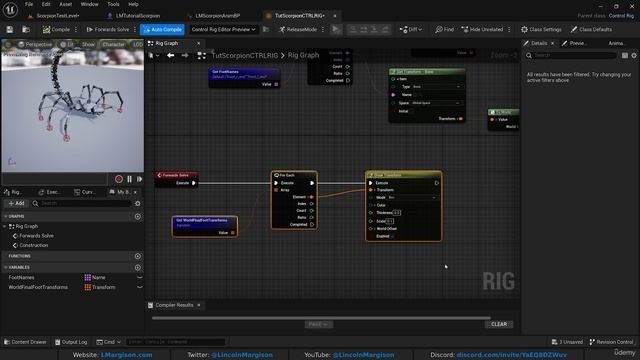
Task: Collapse the Rig Graph tree item
Action: point(5,226)
